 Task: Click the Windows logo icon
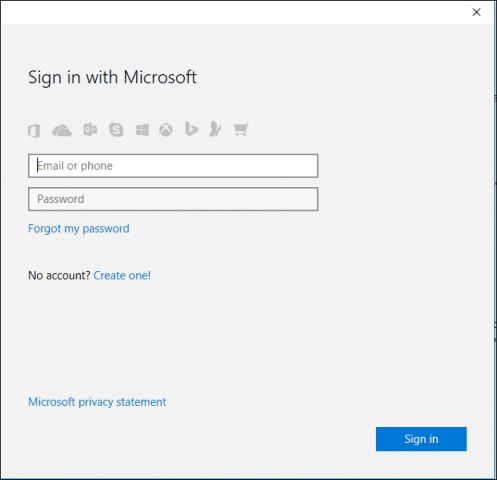(x=142, y=130)
